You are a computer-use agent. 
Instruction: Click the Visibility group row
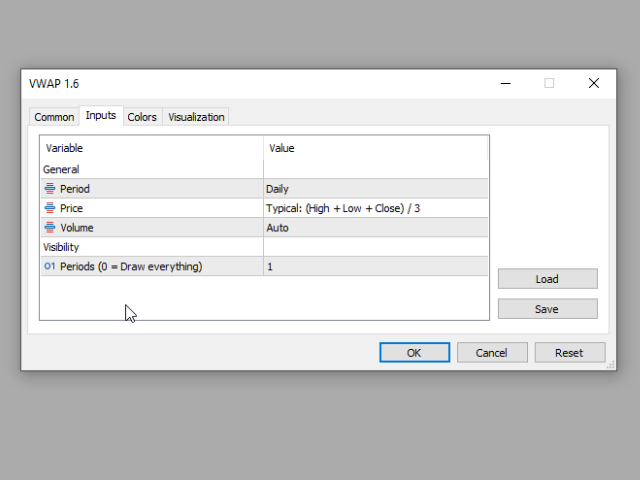point(264,247)
